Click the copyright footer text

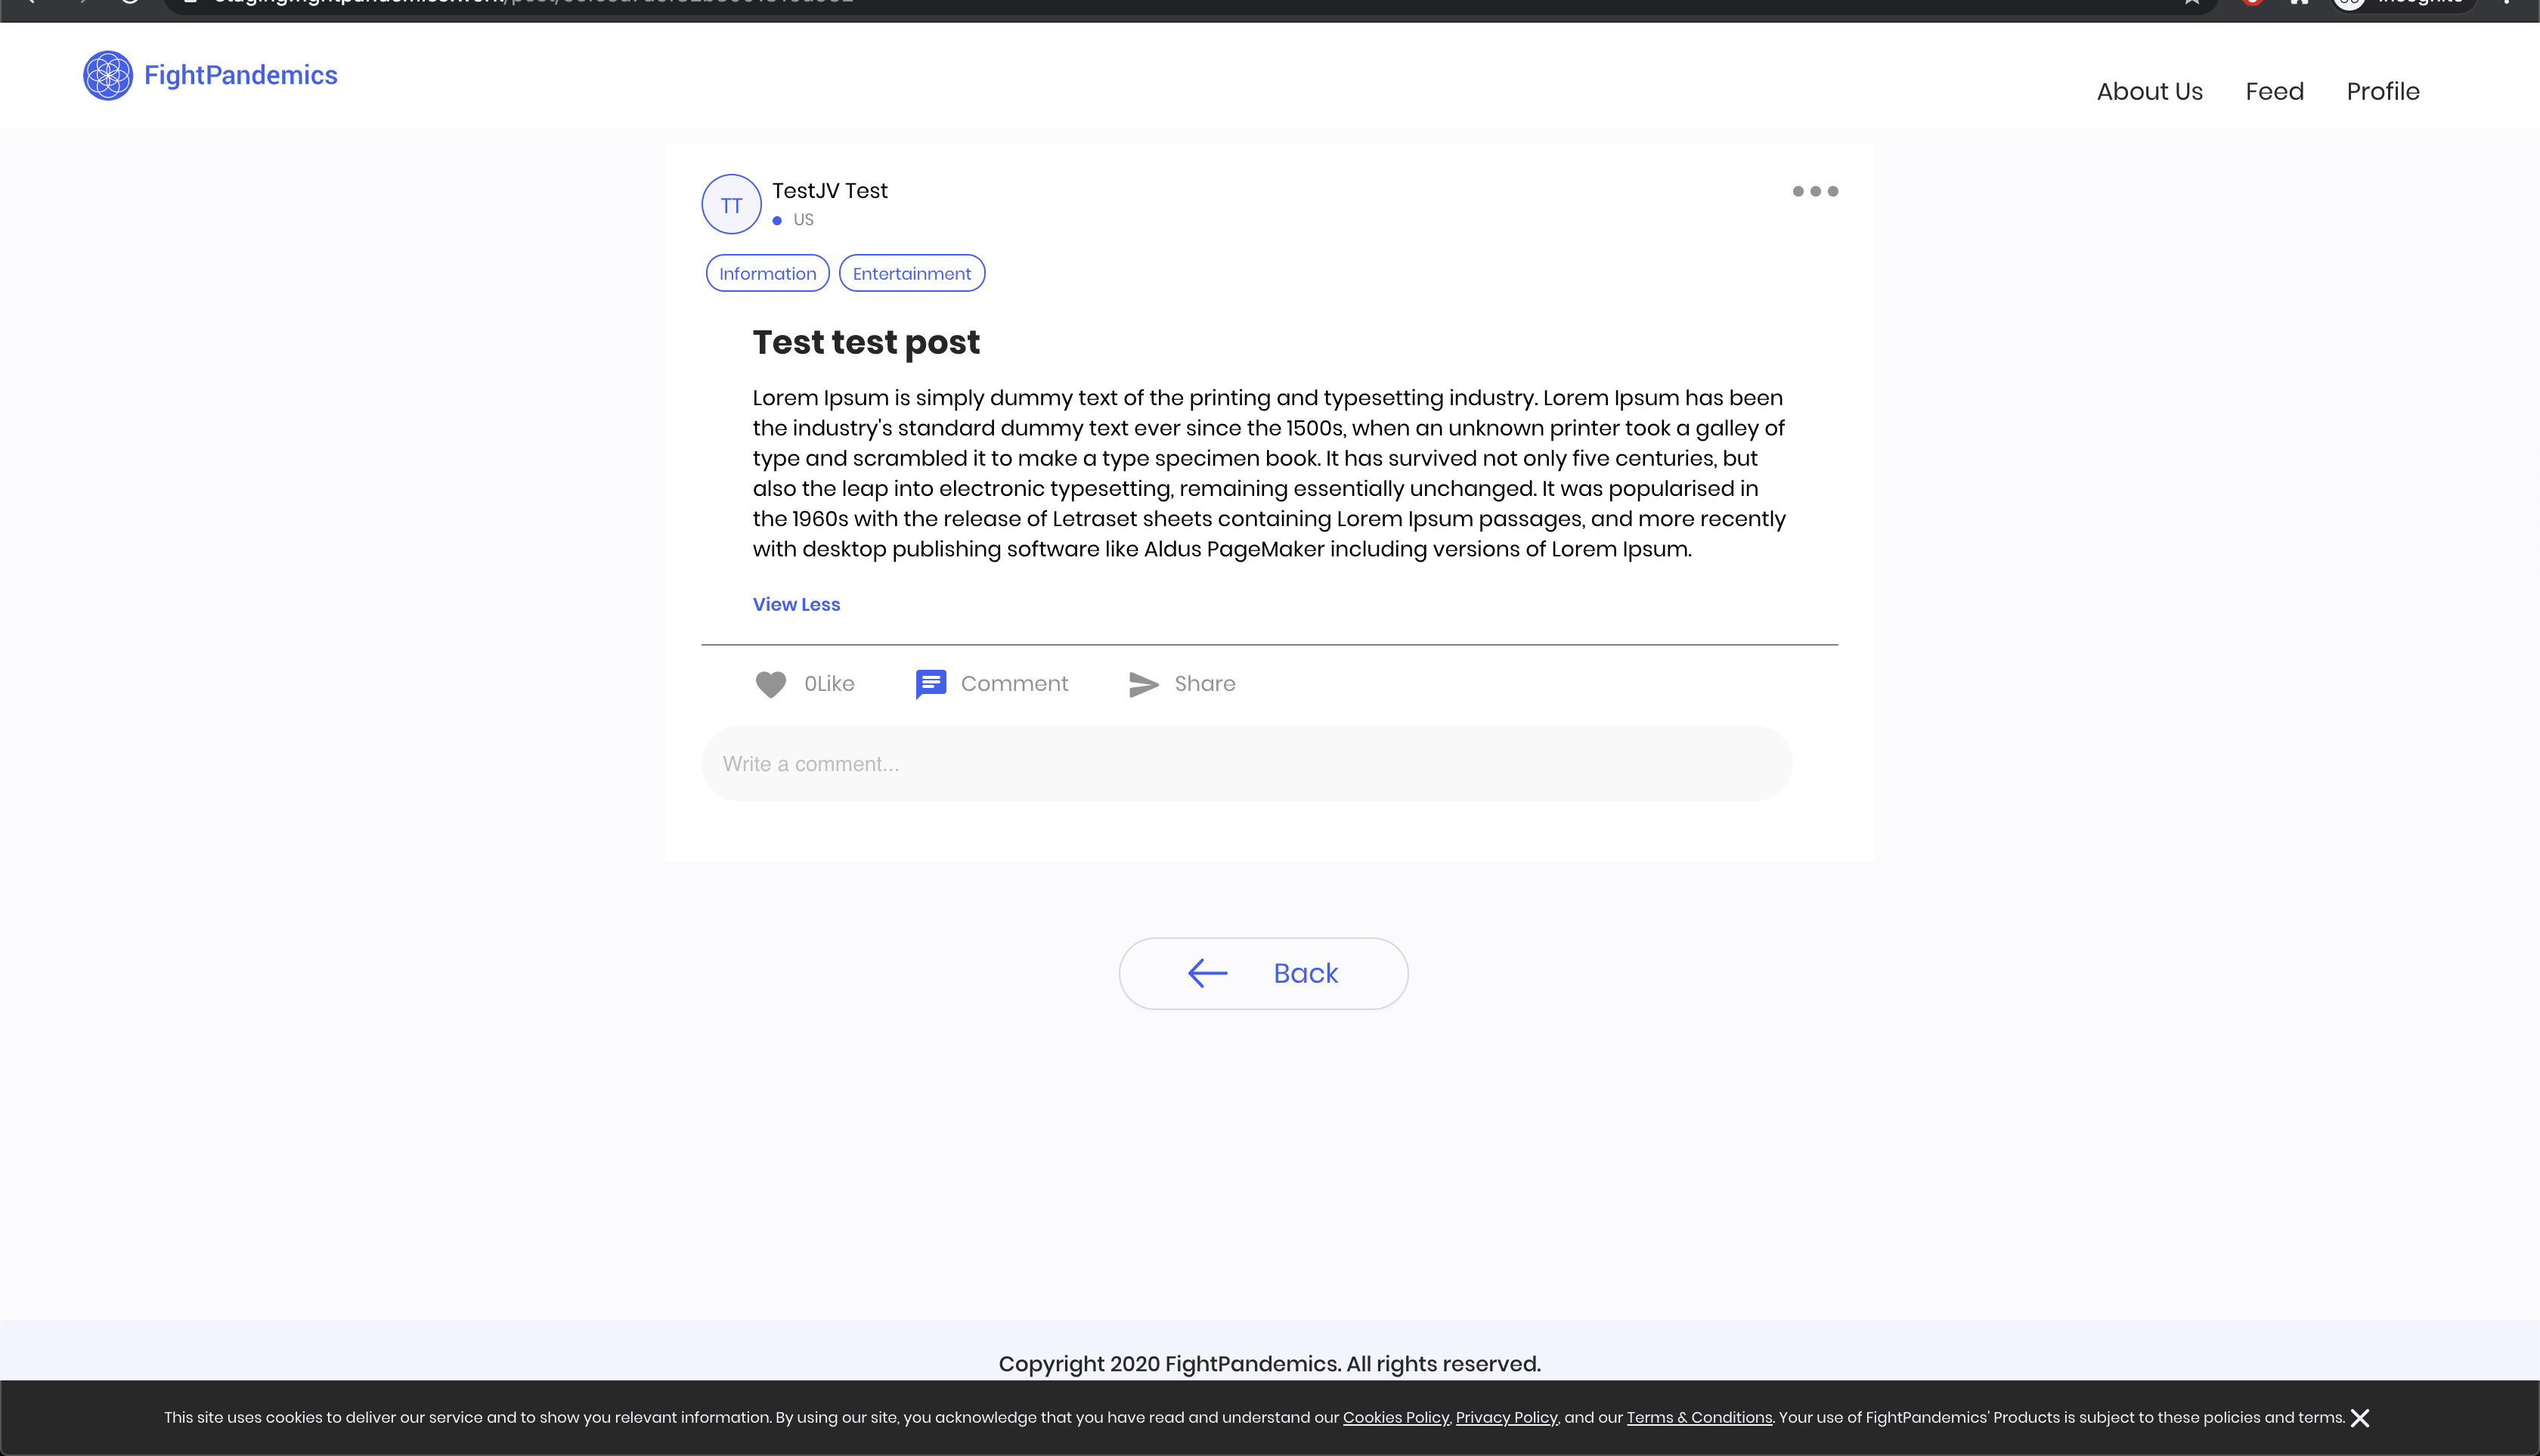coord(1269,1364)
